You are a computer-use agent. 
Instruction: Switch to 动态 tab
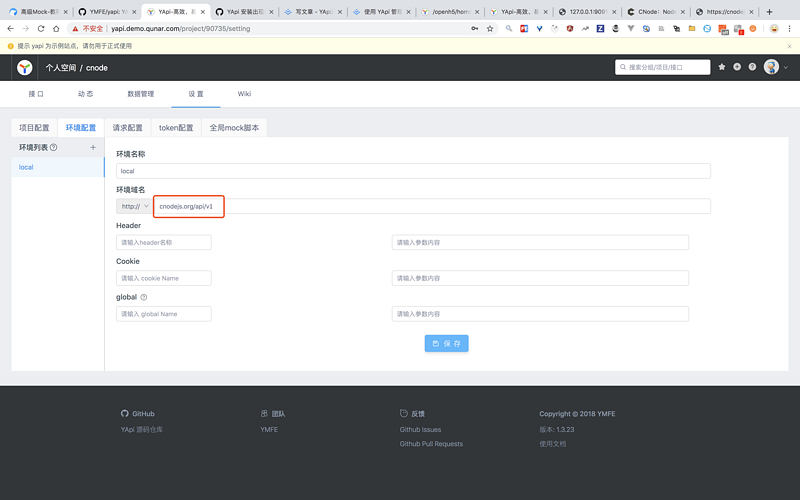[85, 94]
